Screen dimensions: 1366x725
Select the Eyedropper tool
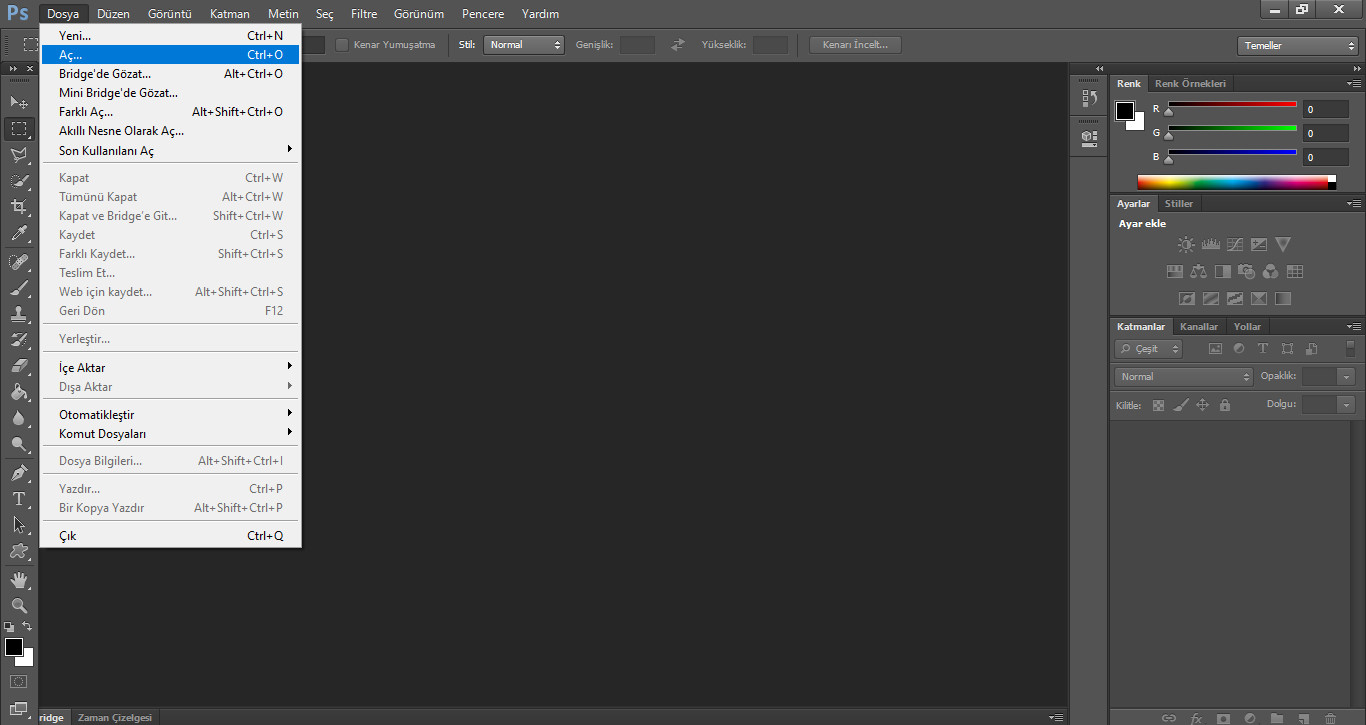point(19,234)
